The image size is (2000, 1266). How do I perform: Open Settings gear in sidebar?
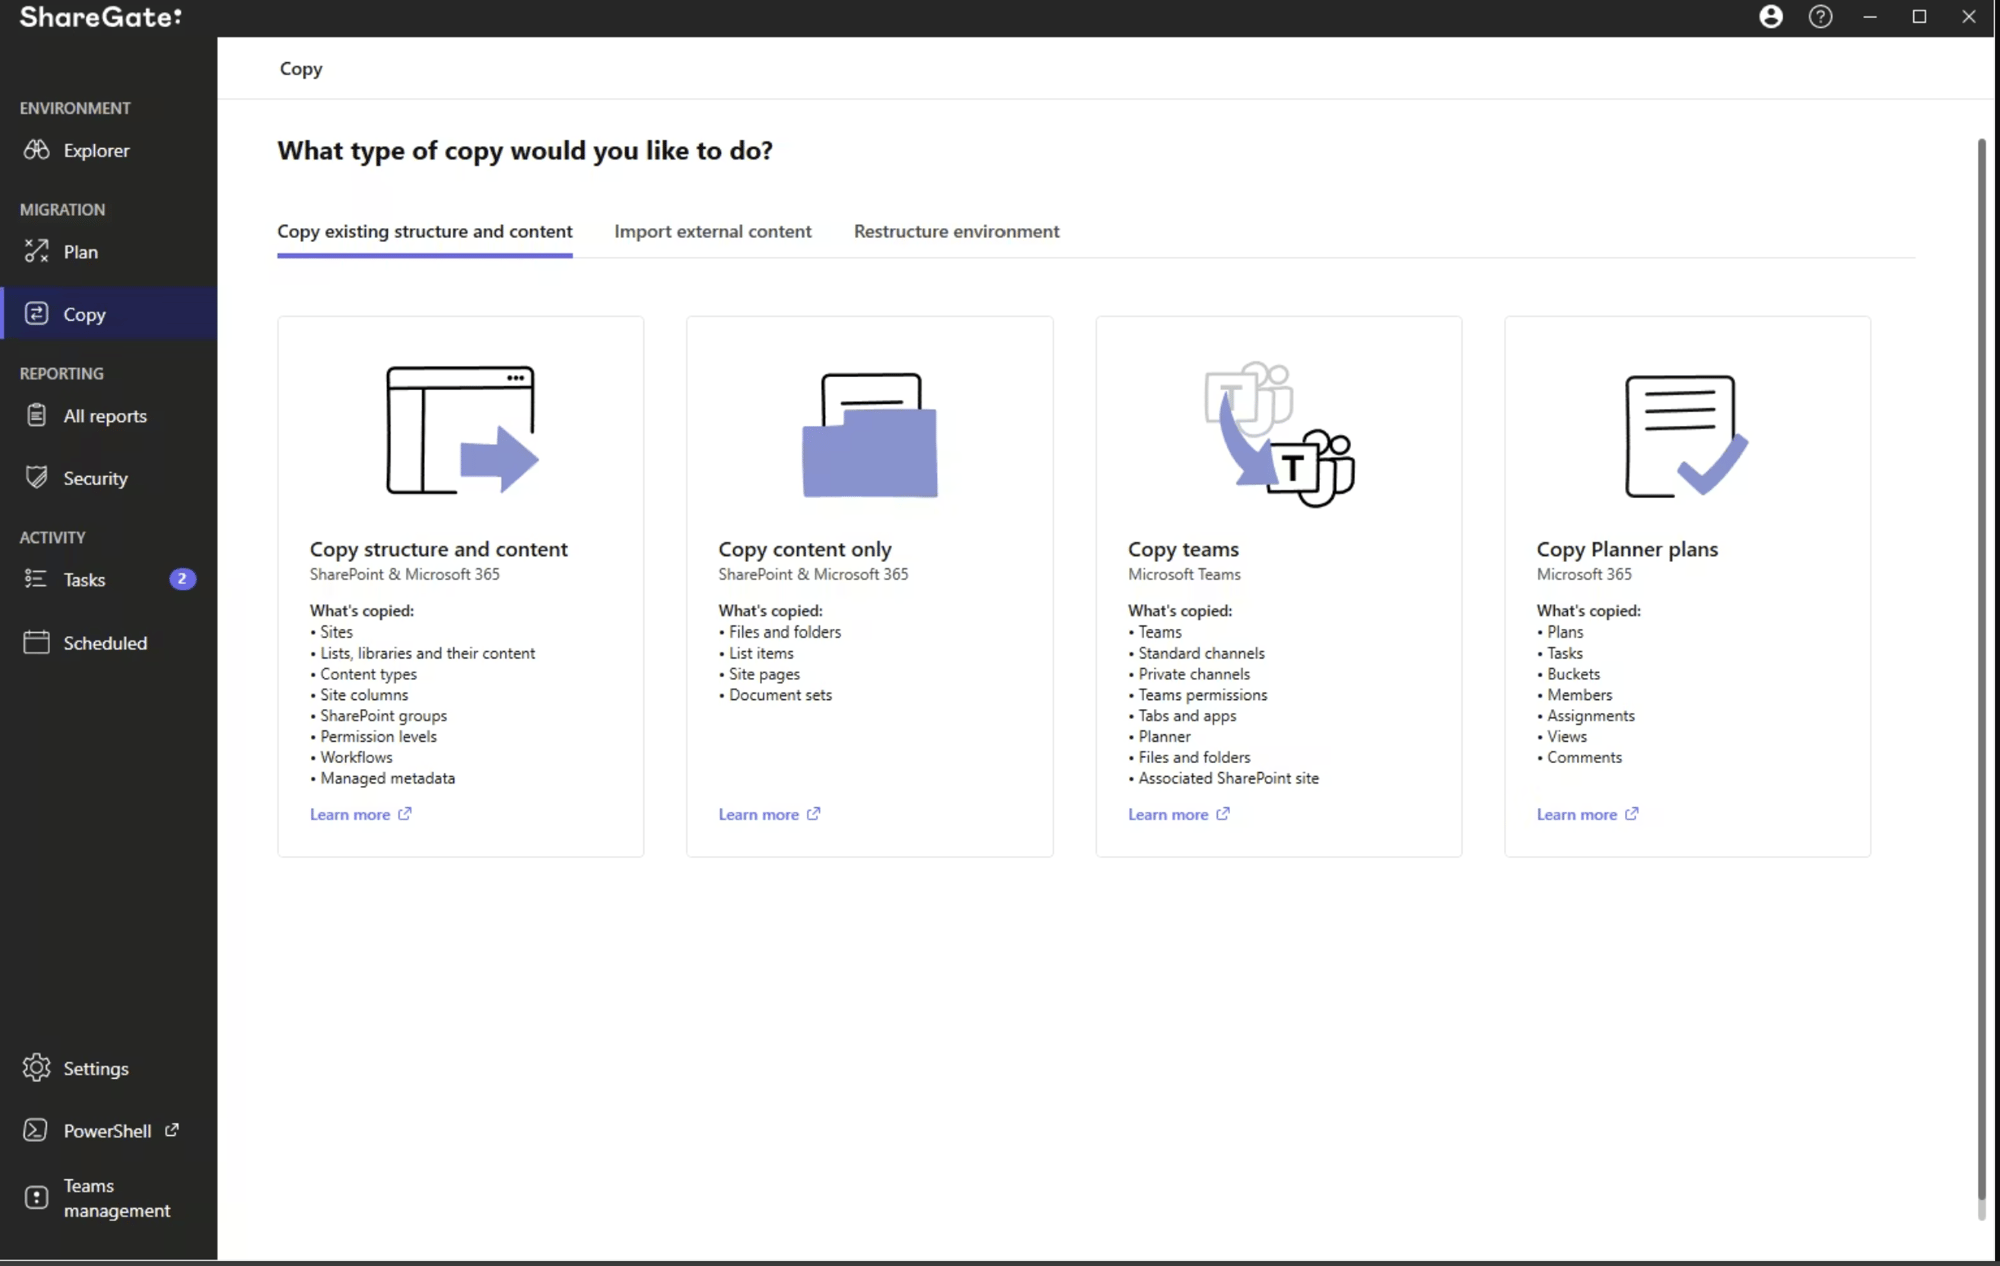coord(36,1067)
